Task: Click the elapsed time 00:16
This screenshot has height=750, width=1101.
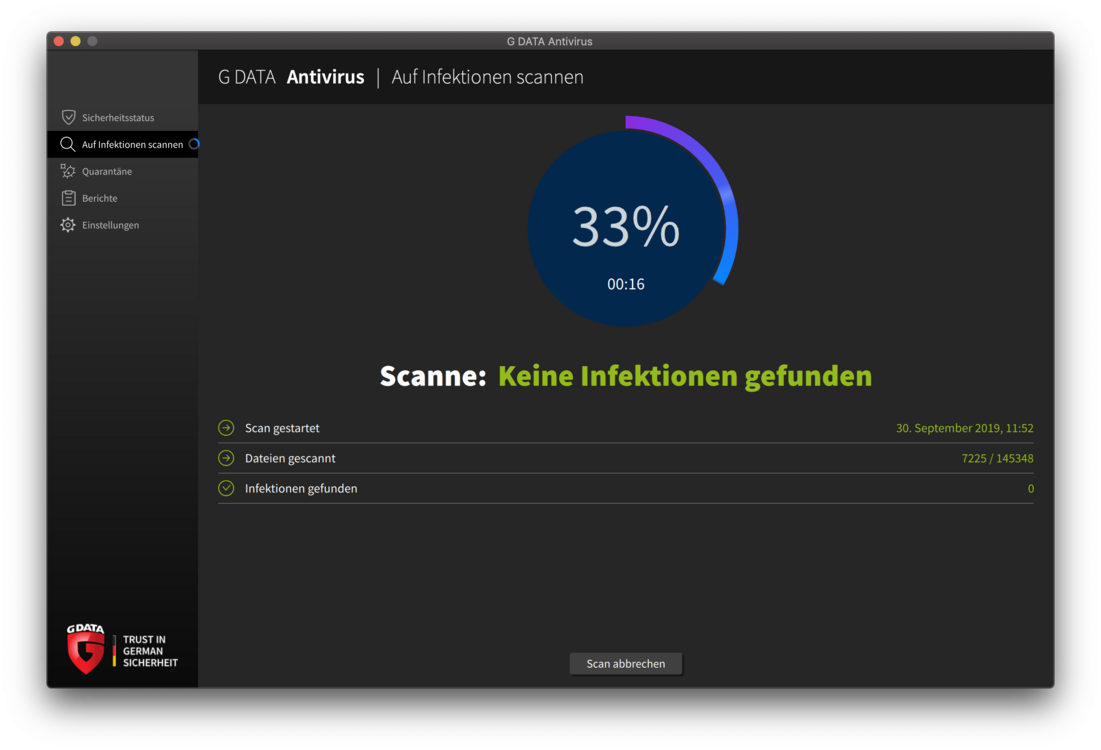Action: point(626,284)
